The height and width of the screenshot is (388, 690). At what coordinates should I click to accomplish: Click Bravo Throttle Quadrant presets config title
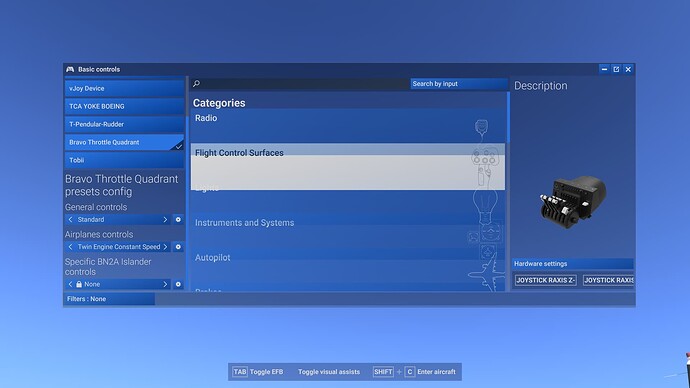(121, 185)
